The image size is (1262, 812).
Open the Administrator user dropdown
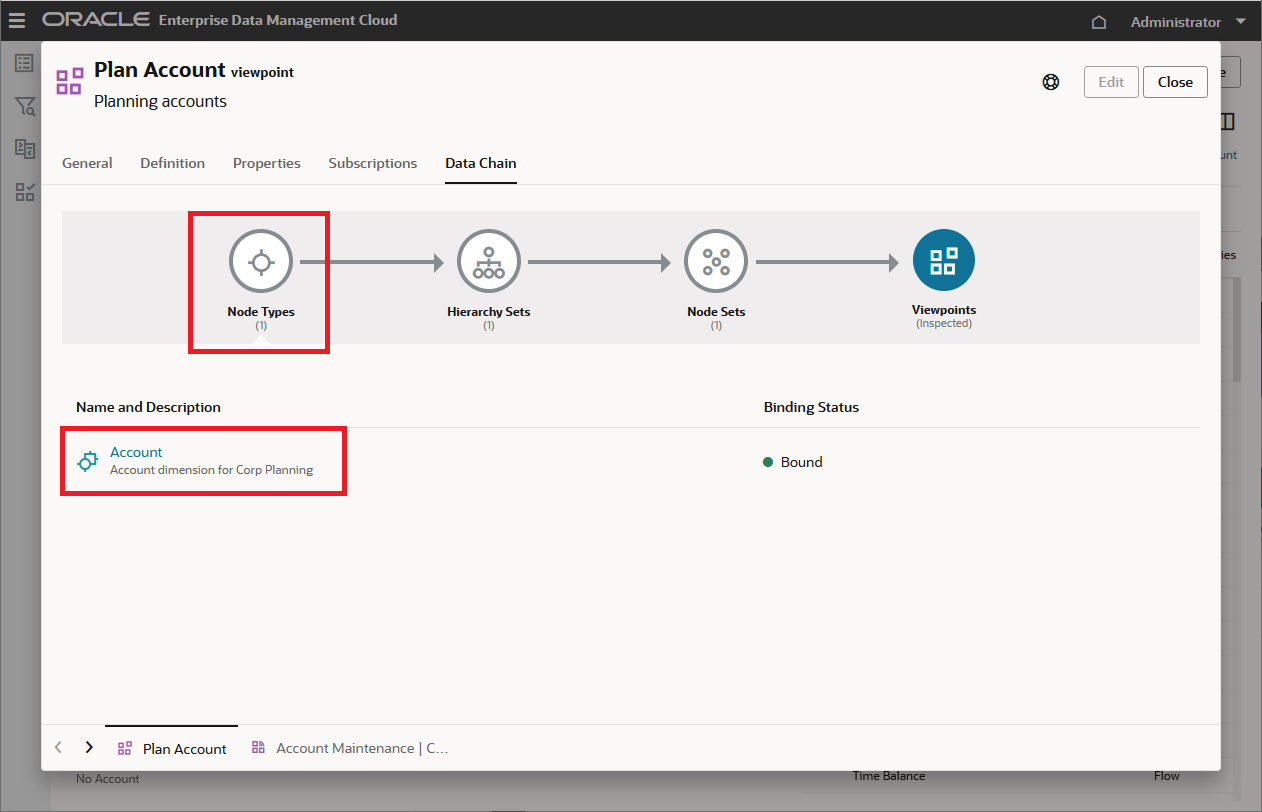(1188, 21)
